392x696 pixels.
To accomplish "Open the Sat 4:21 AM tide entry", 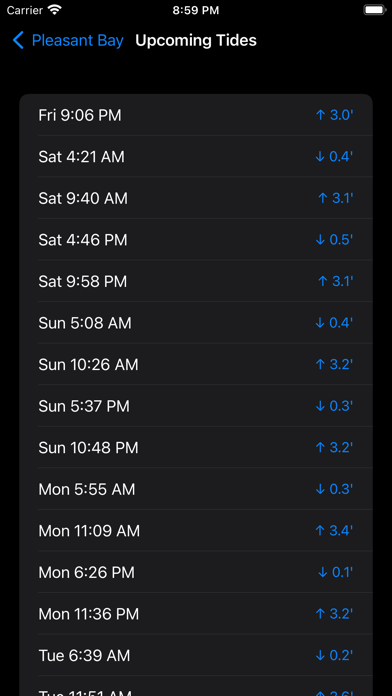I will point(196,157).
